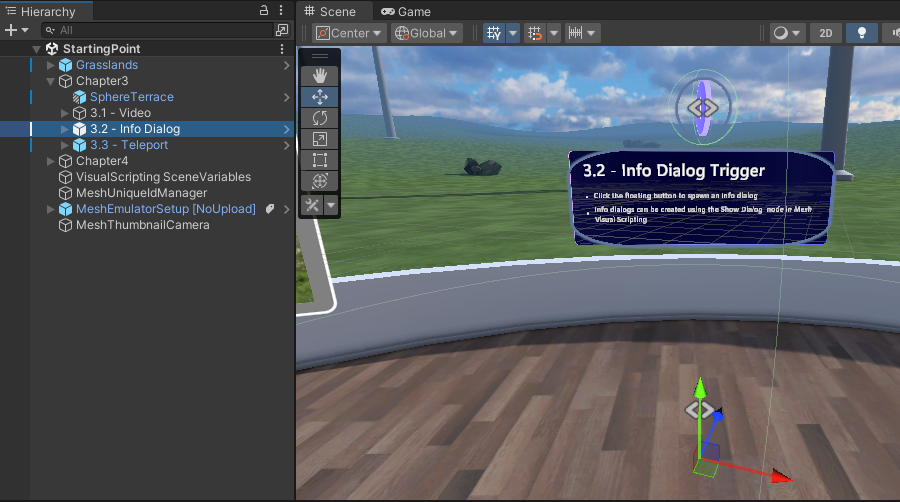
Task: Toggle 2D view mode in Scene
Action: click(x=825, y=33)
